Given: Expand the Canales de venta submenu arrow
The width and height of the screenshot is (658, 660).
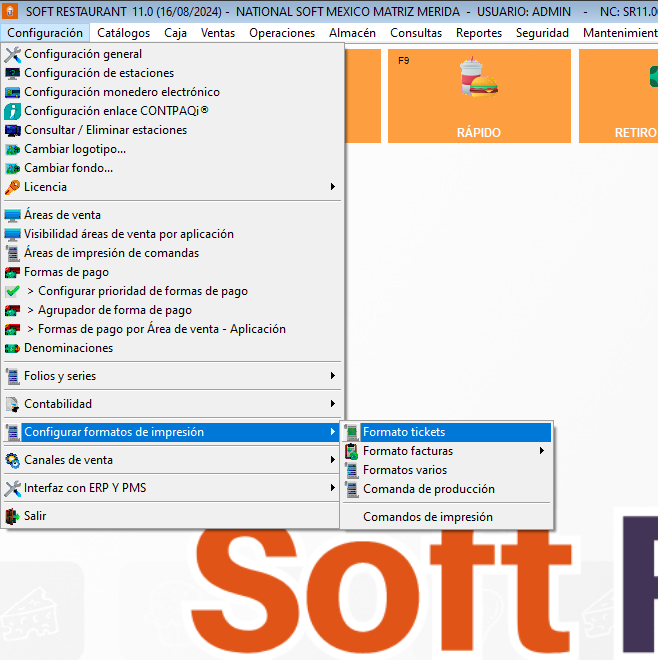Looking at the screenshot, I should [333, 460].
